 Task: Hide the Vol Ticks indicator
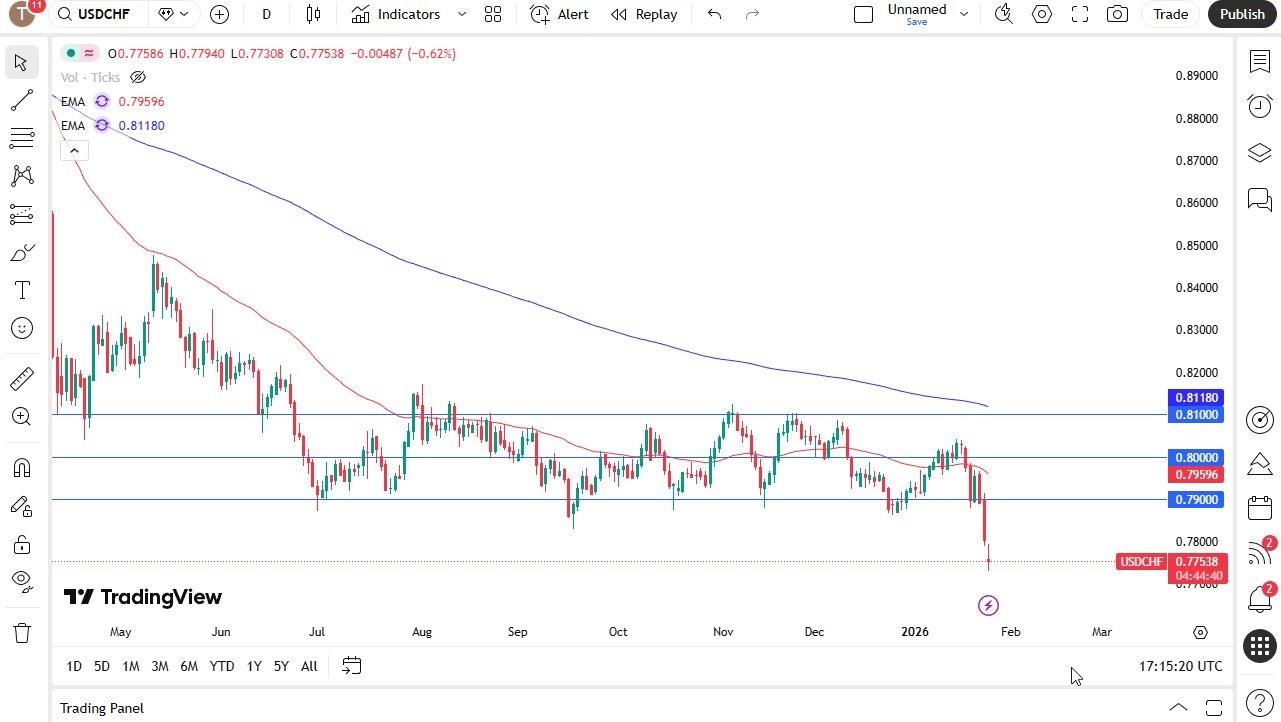coord(137,77)
